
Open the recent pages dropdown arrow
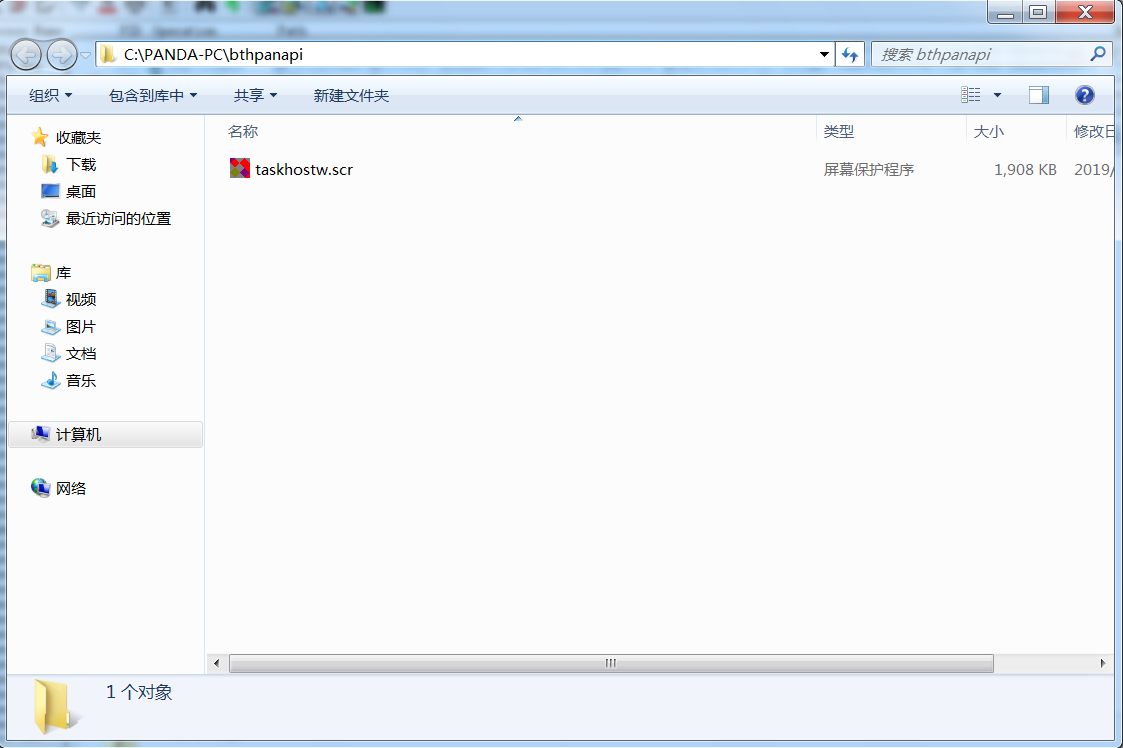click(85, 55)
